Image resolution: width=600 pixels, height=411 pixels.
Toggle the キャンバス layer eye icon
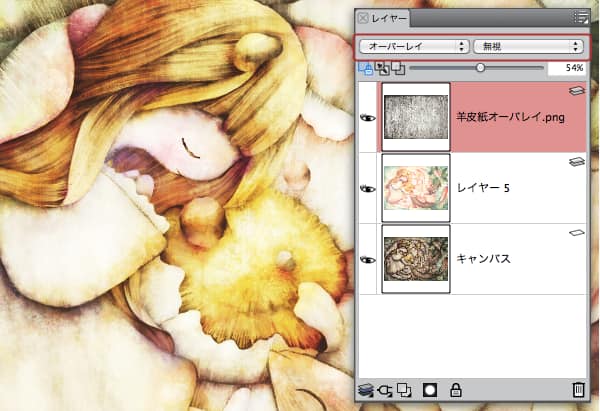tap(367, 259)
